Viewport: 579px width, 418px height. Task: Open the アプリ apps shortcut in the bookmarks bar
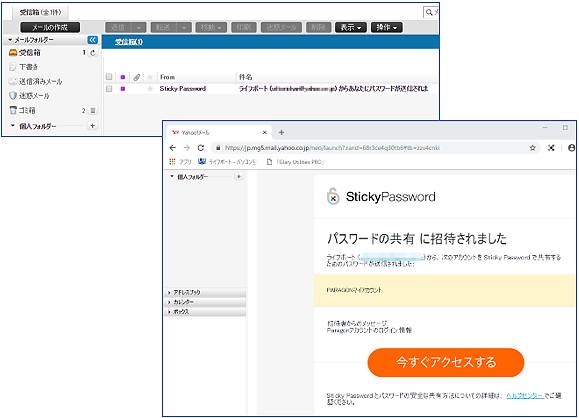coord(181,162)
